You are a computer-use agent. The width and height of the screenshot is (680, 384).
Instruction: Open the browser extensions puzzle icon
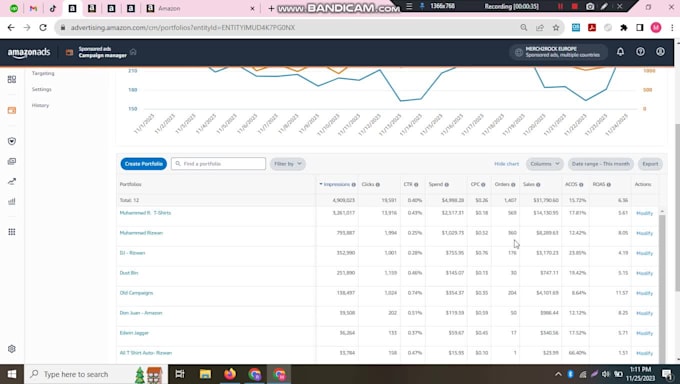click(x=624, y=27)
